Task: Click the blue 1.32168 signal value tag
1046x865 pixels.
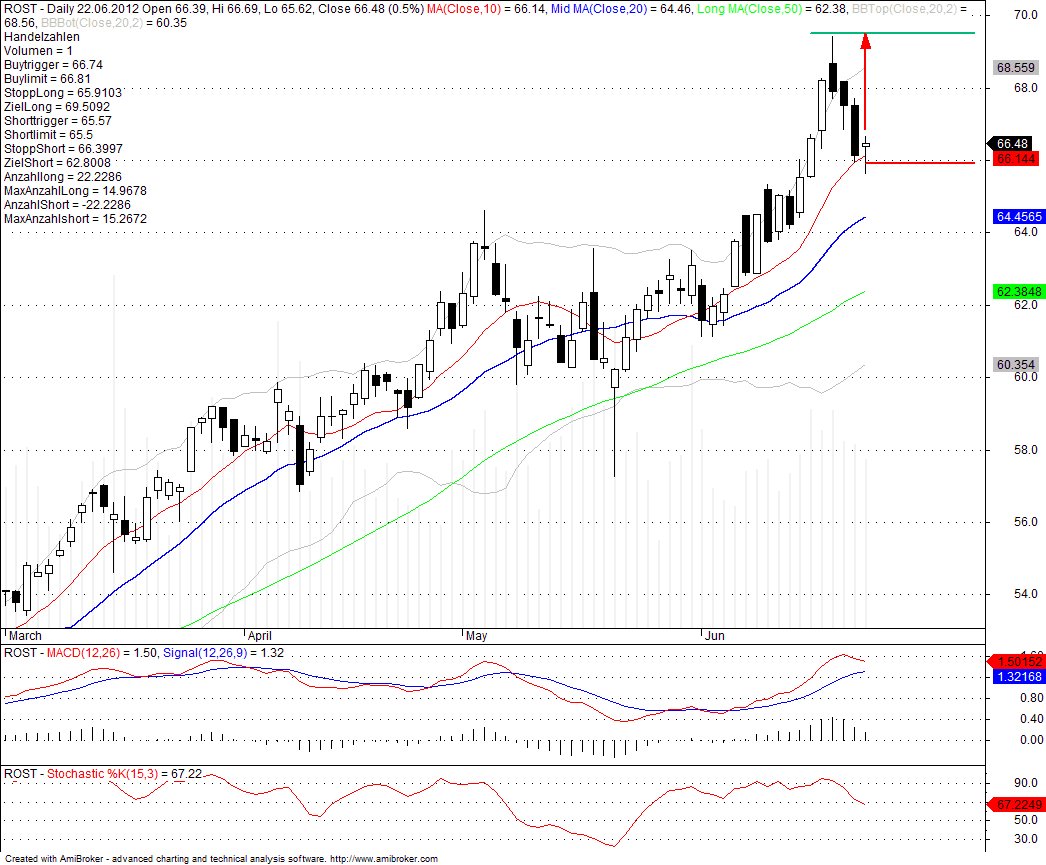Action: [1019, 676]
